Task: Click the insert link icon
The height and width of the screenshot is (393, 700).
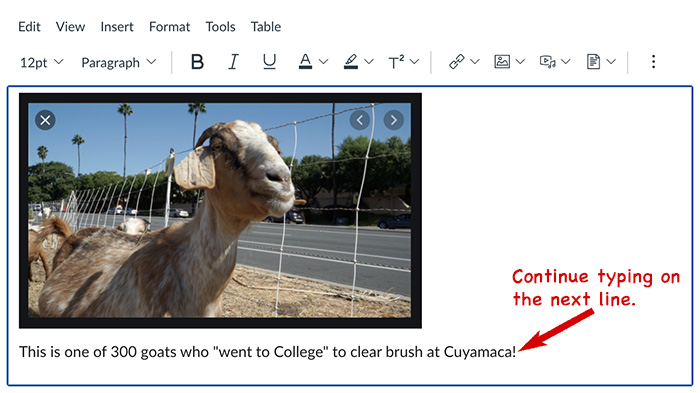Action: tap(456, 62)
